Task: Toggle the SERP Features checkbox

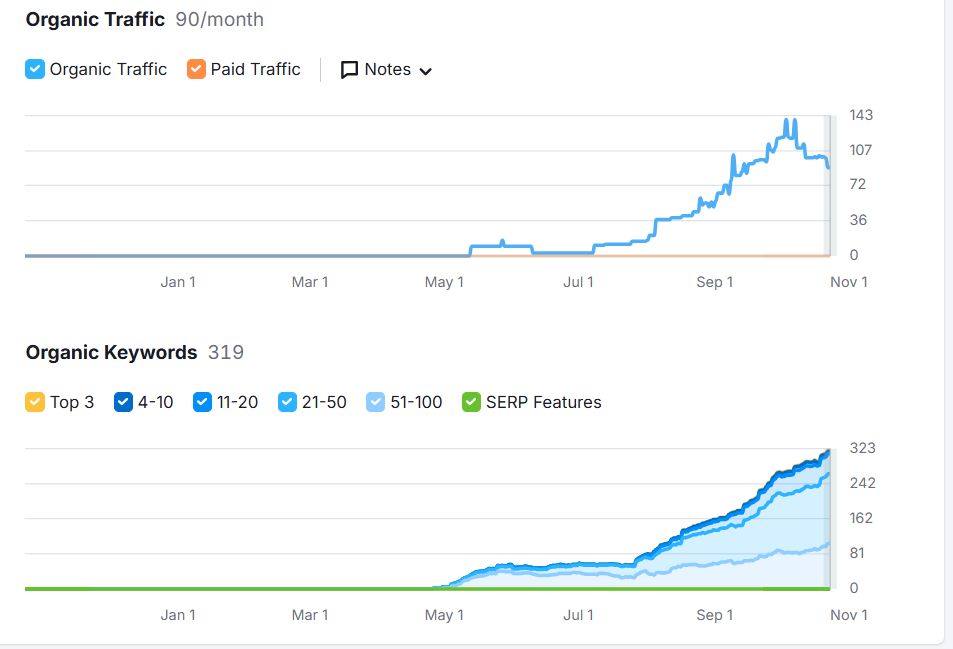Action: pos(471,402)
